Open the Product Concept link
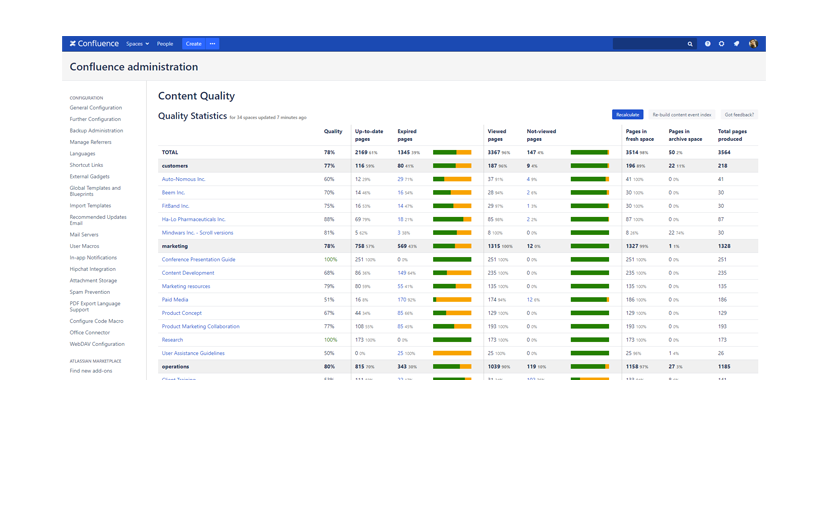Viewport: 828px width, 510px height. (182, 313)
